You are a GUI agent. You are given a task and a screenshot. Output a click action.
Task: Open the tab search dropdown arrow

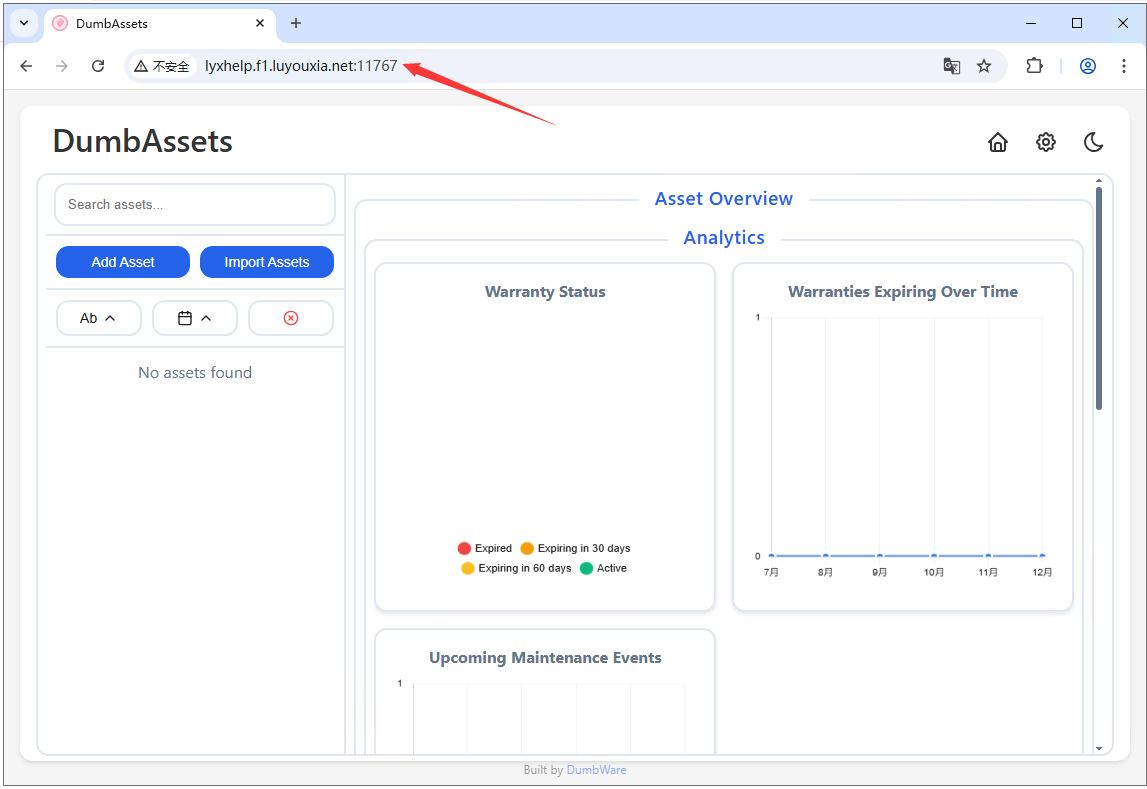pos(24,23)
